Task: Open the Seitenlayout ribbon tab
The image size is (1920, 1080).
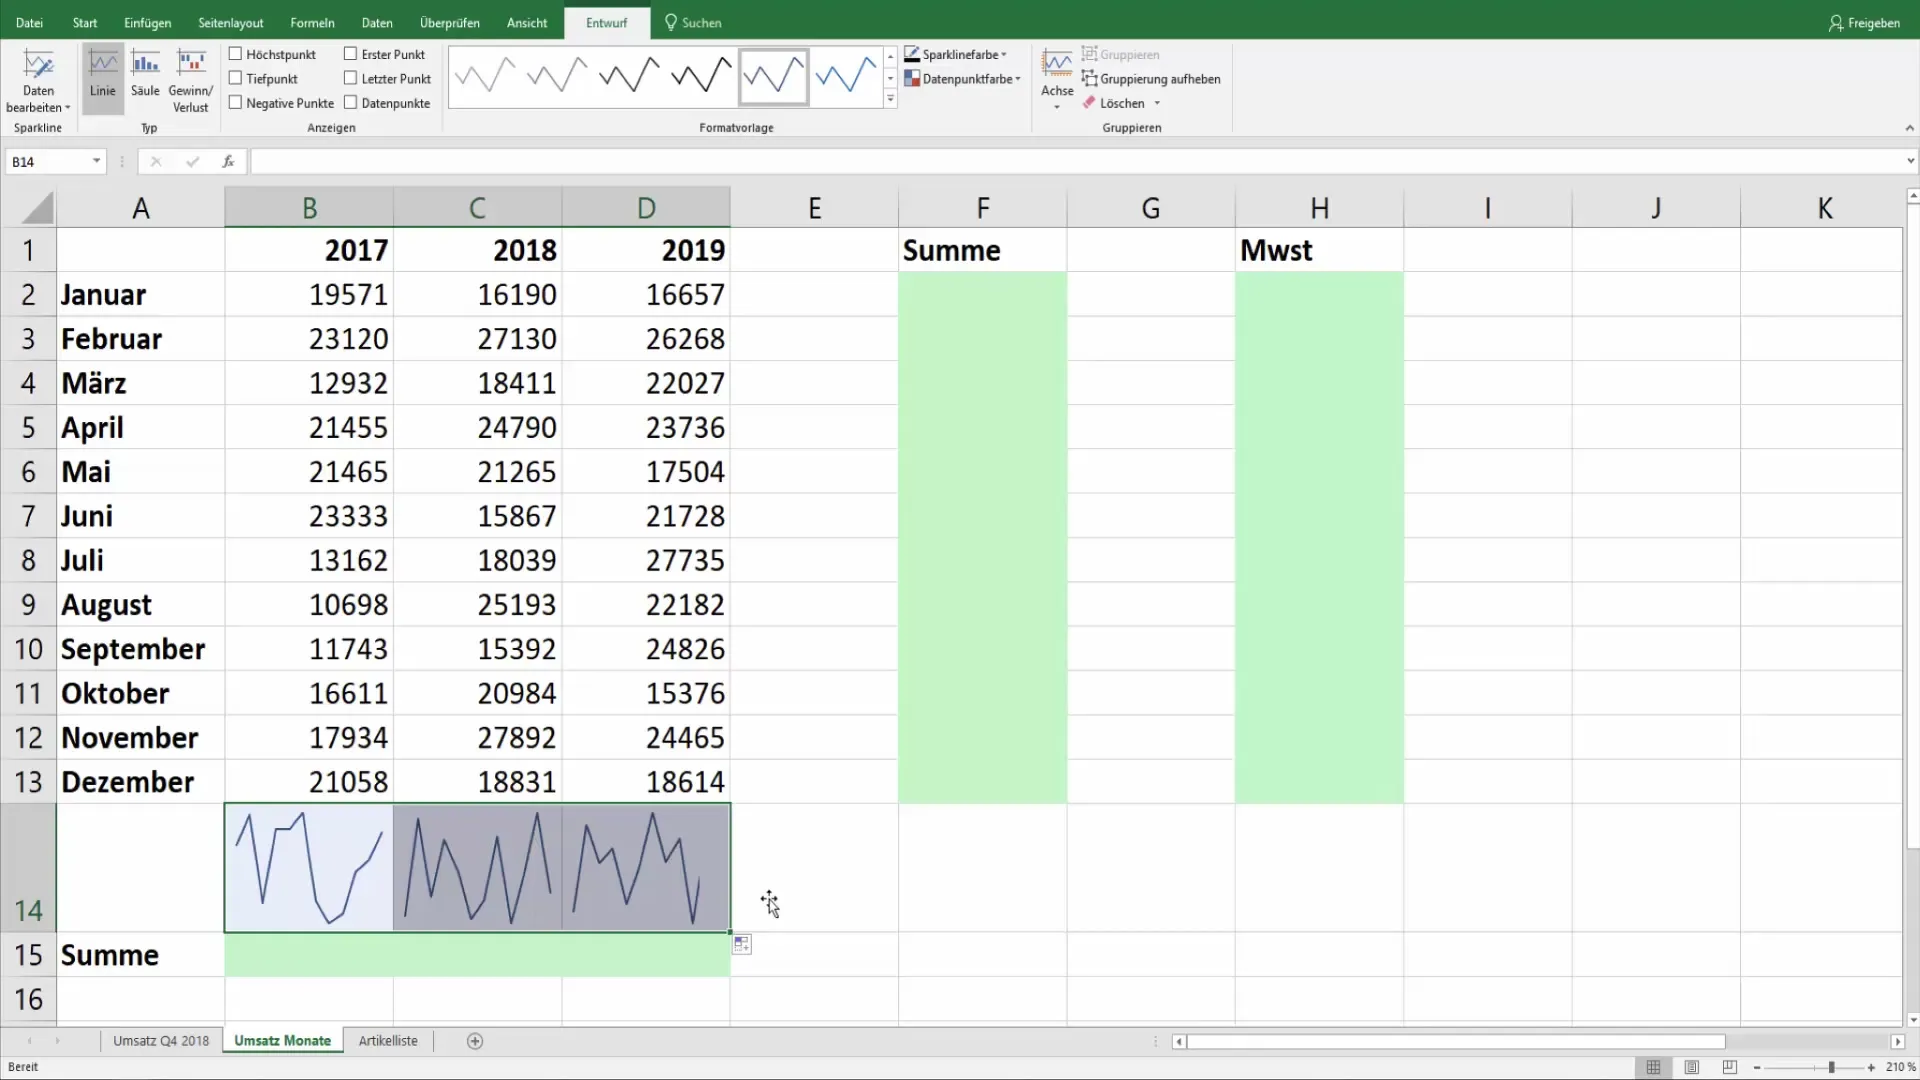Action: pos(231,22)
